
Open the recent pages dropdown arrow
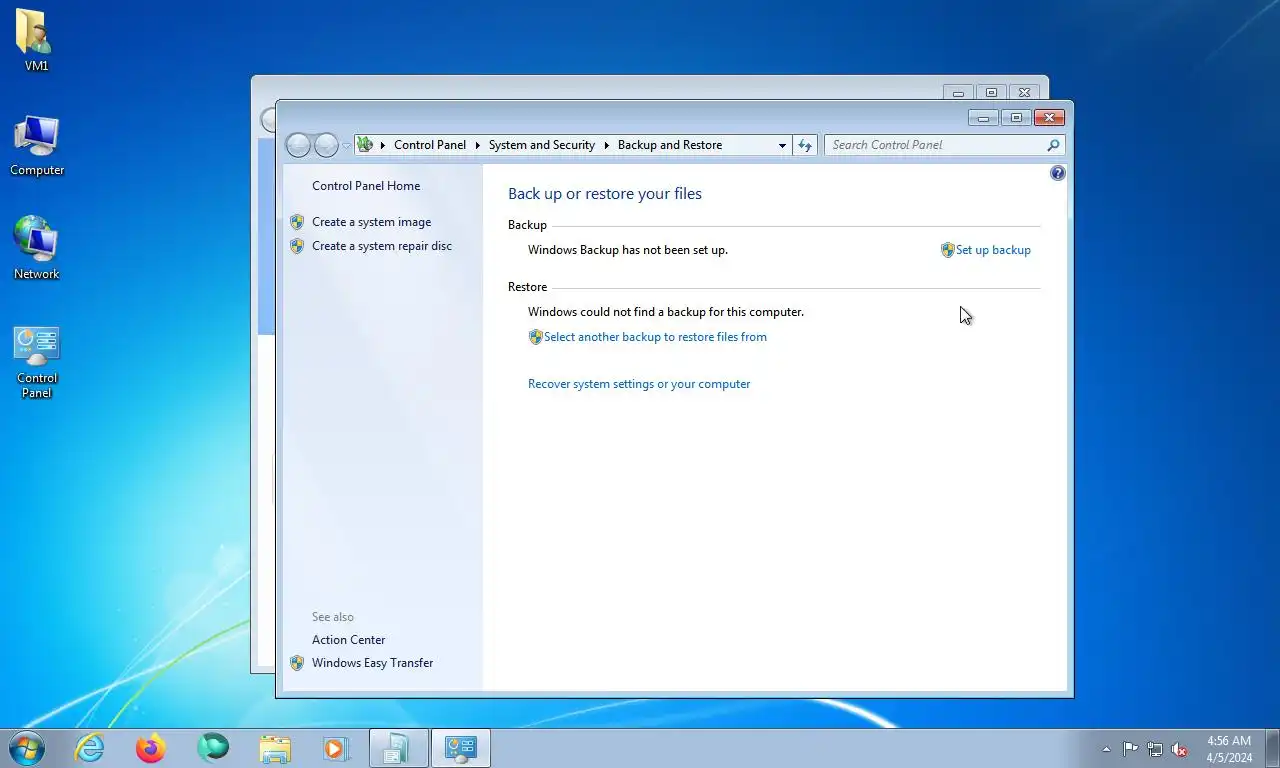347,146
